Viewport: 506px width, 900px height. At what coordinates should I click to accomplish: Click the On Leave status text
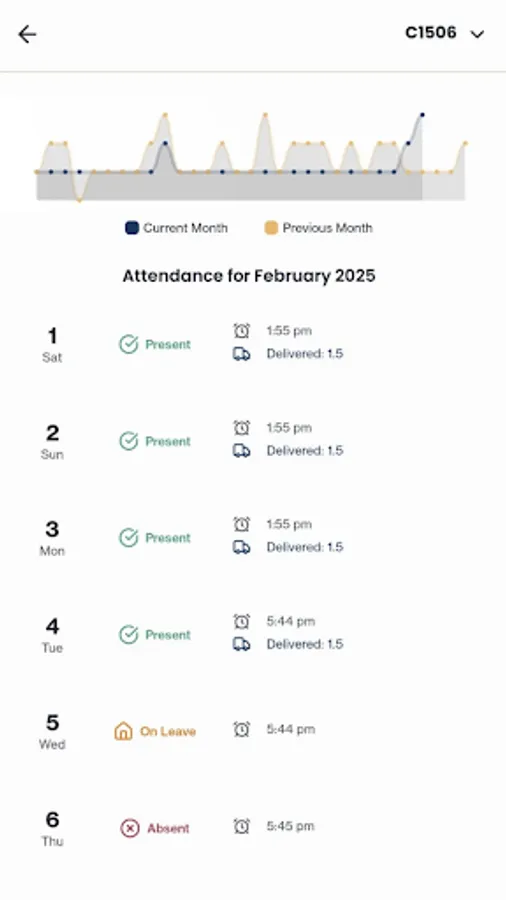(x=168, y=731)
